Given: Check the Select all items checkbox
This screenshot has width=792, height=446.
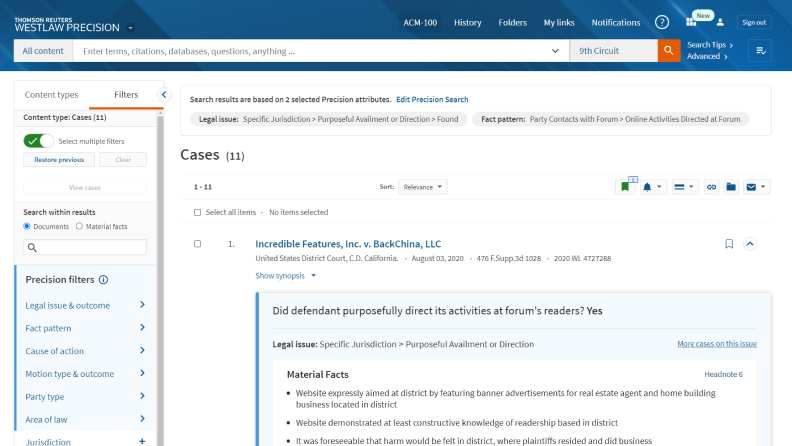Looking at the screenshot, I should (197, 212).
